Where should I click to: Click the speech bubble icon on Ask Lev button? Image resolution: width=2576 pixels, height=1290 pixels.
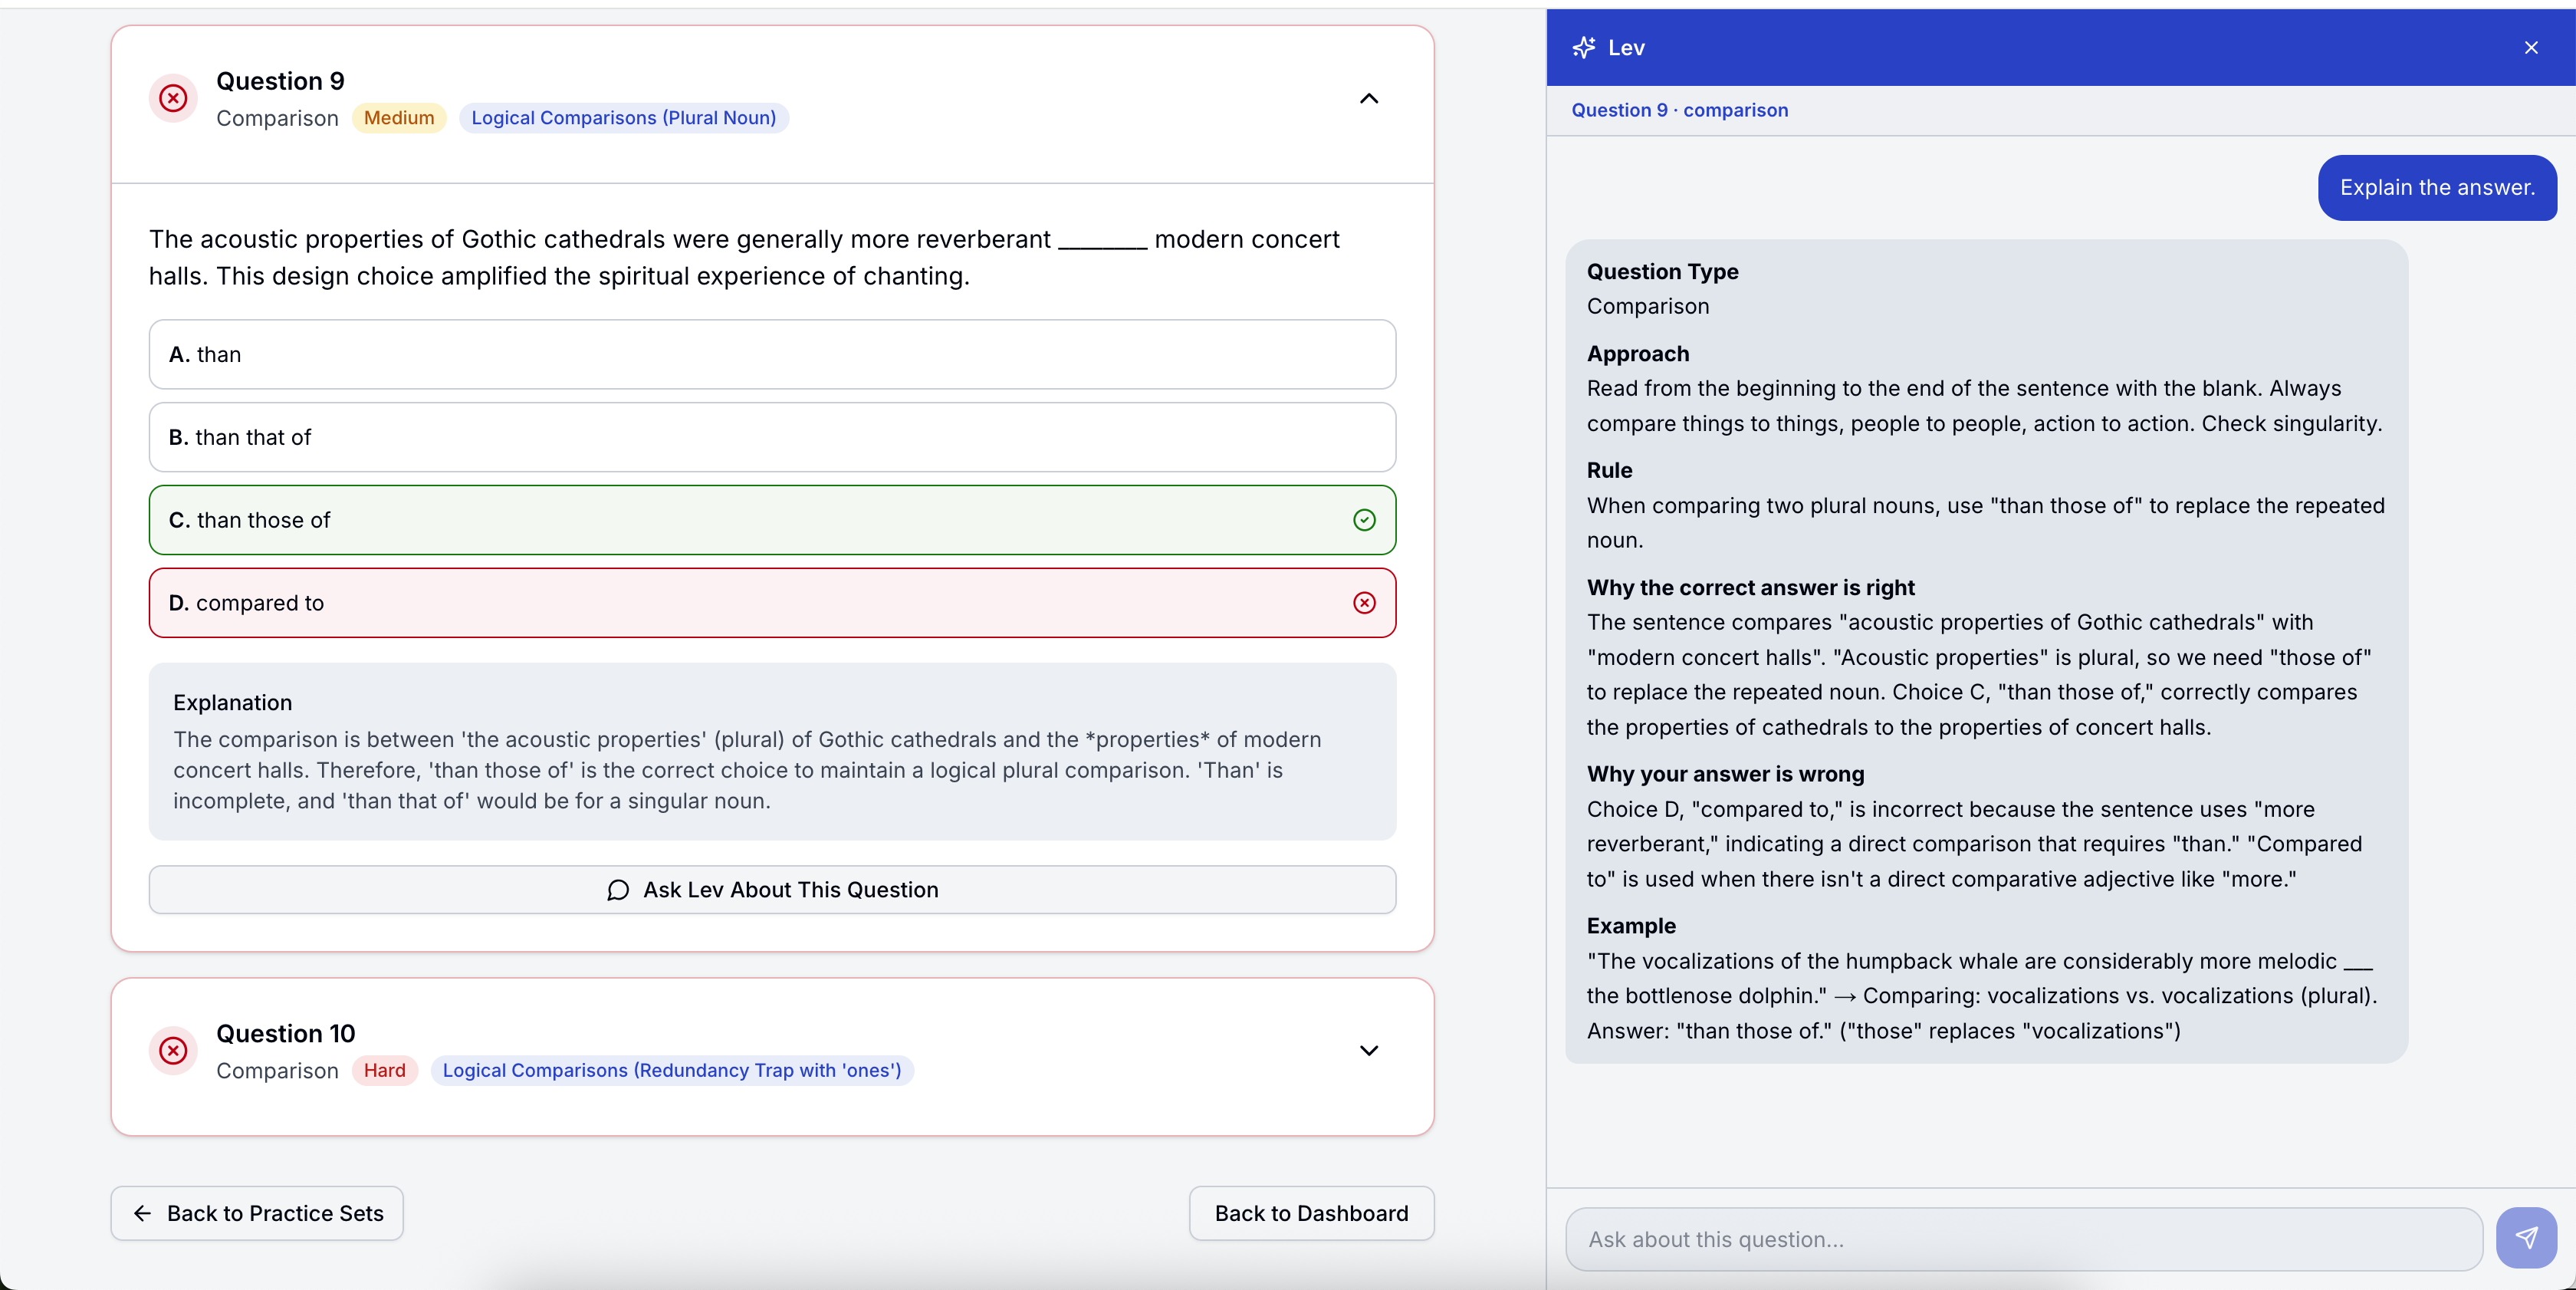tap(619, 890)
